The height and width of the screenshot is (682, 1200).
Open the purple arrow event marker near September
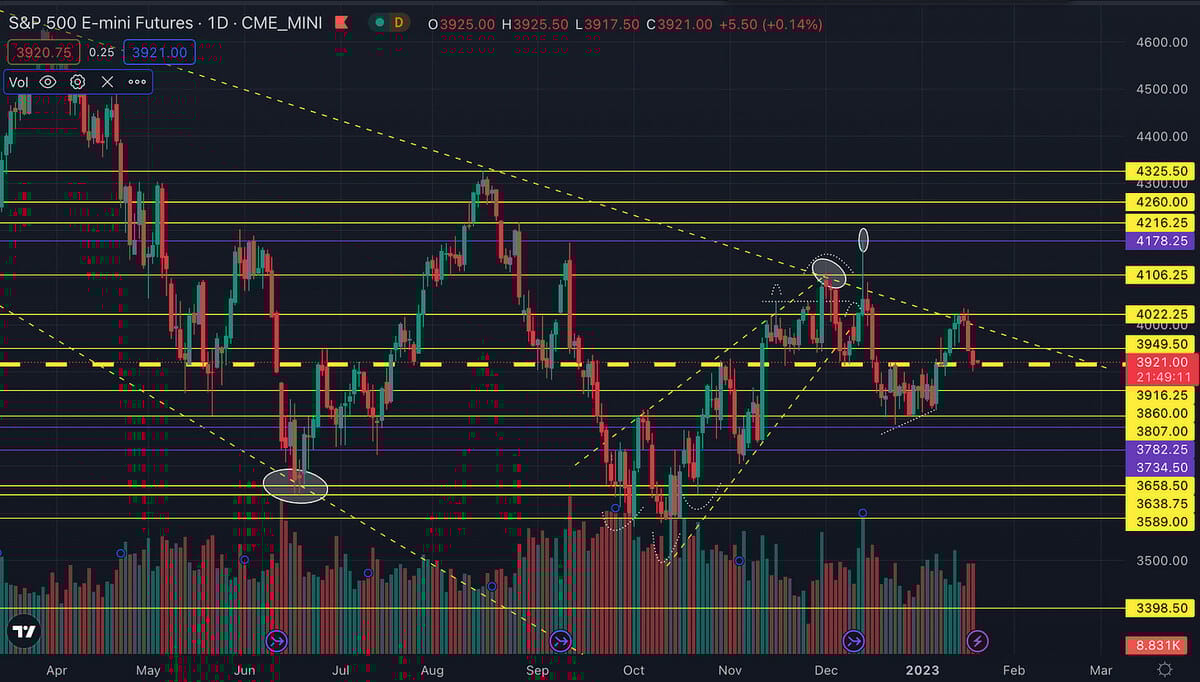pos(560,640)
